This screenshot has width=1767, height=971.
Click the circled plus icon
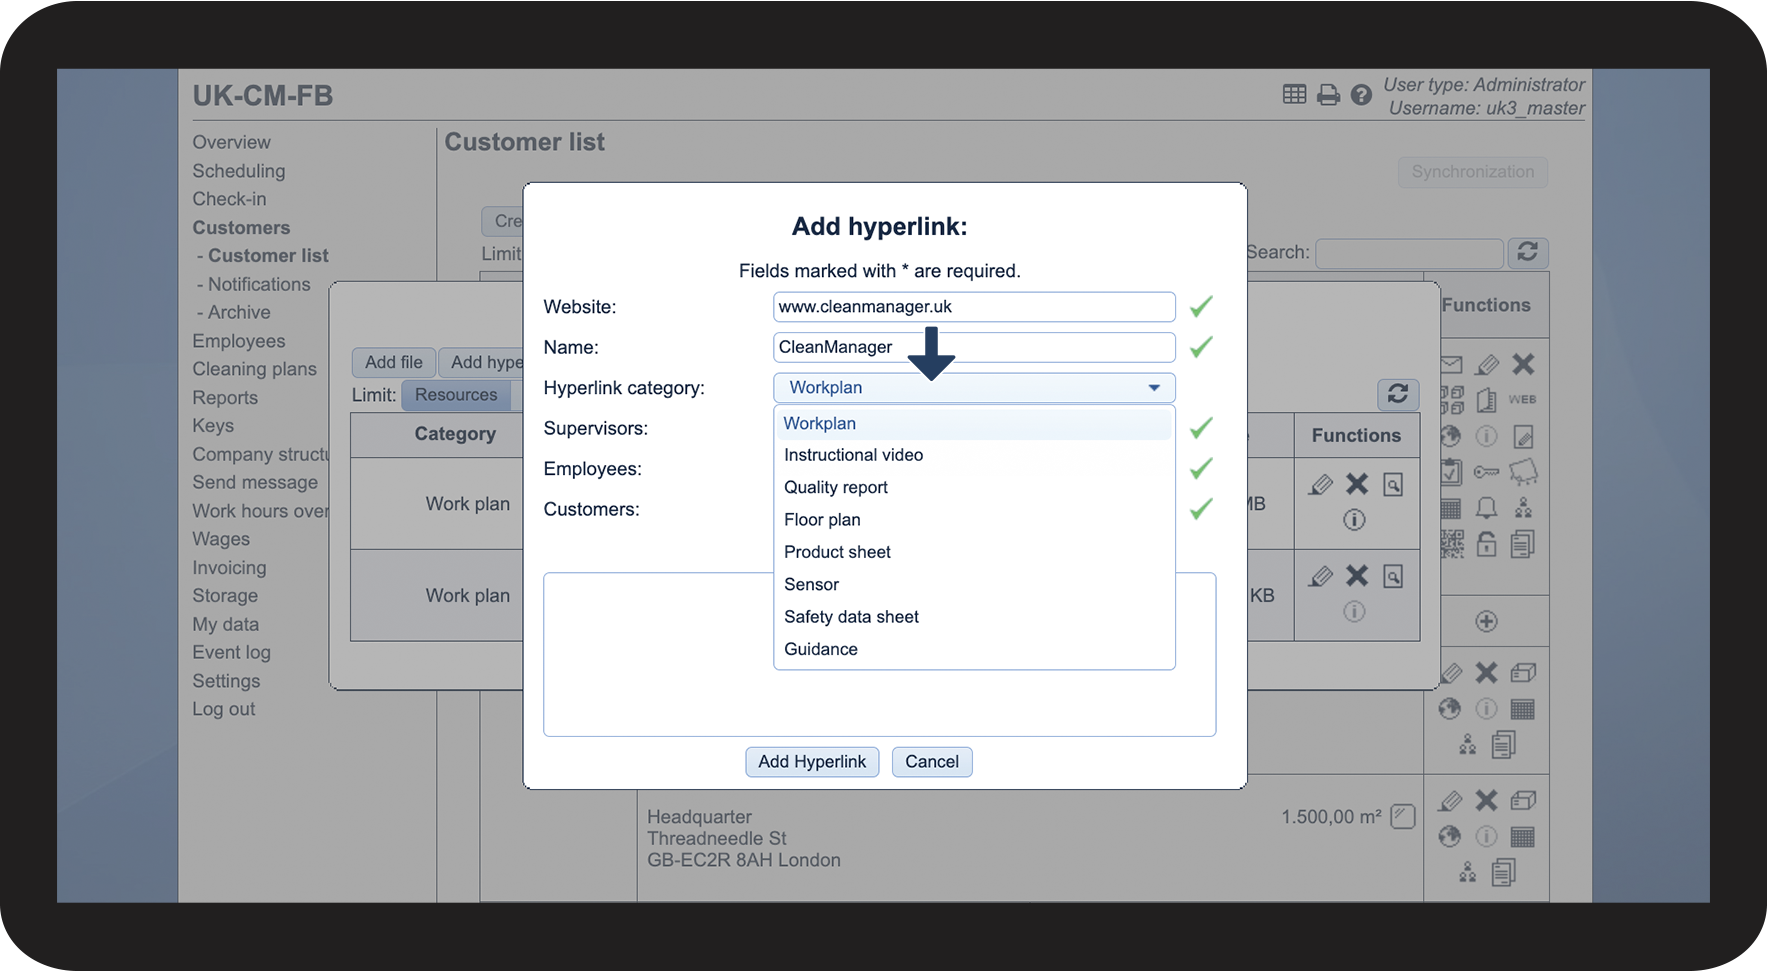pos(1486,621)
